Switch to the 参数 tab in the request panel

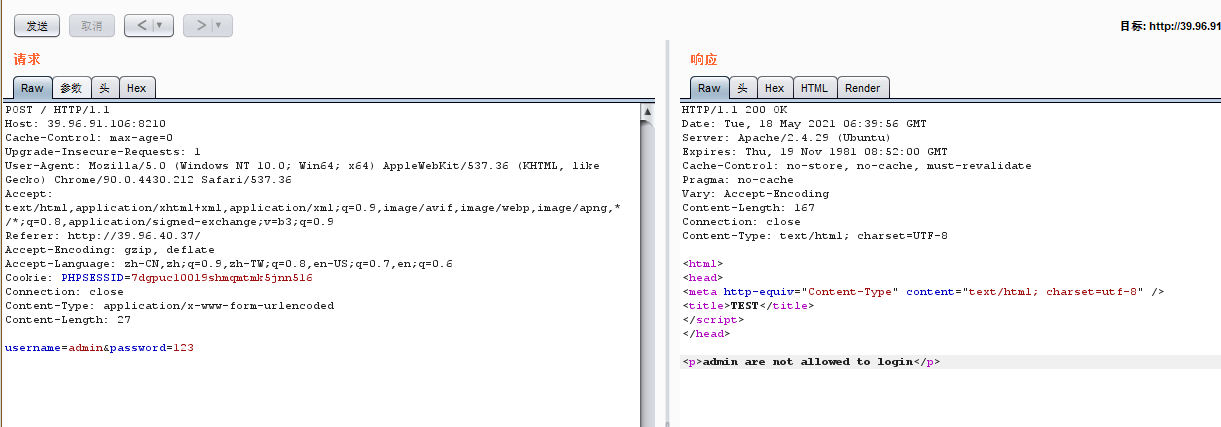(71, 88)
